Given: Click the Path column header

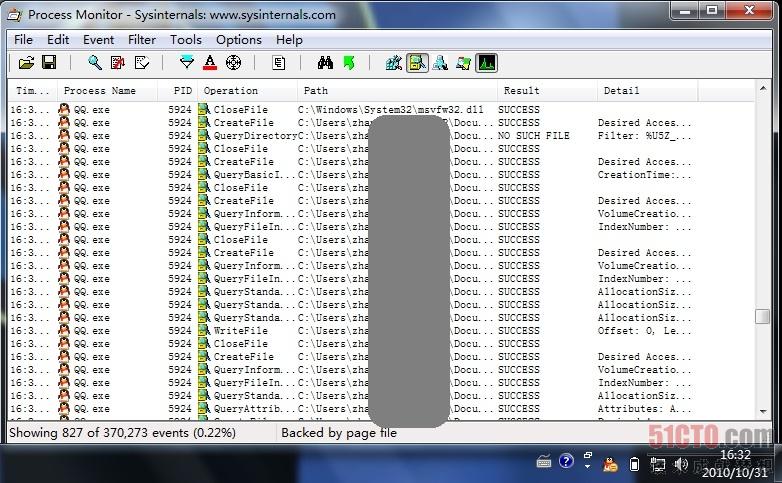Looking at the screenshot, I should pos(397,91).
